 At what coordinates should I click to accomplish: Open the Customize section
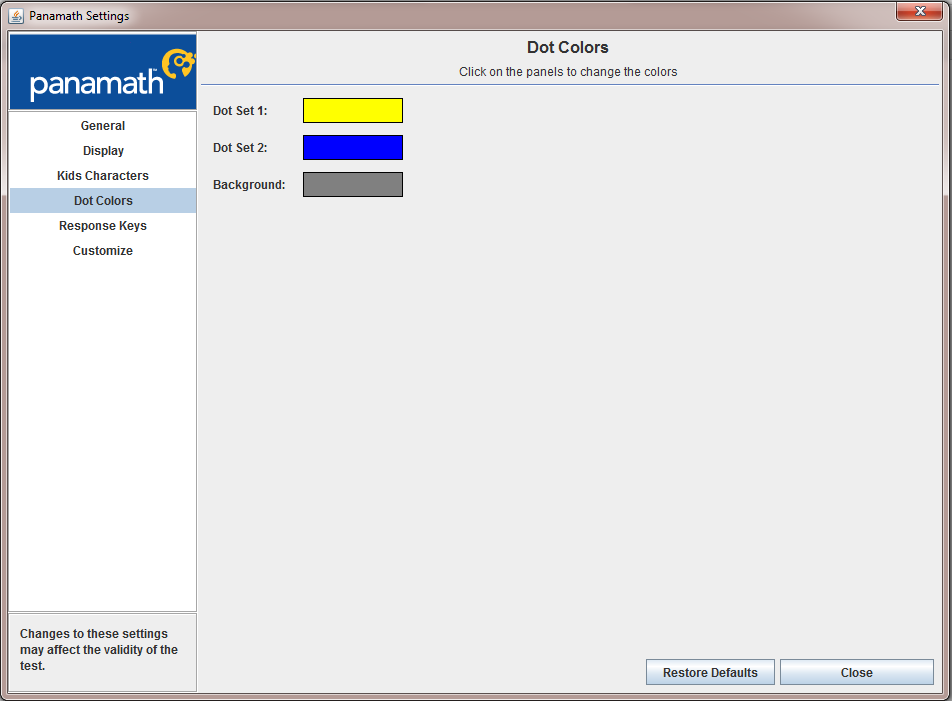(103, 250)
